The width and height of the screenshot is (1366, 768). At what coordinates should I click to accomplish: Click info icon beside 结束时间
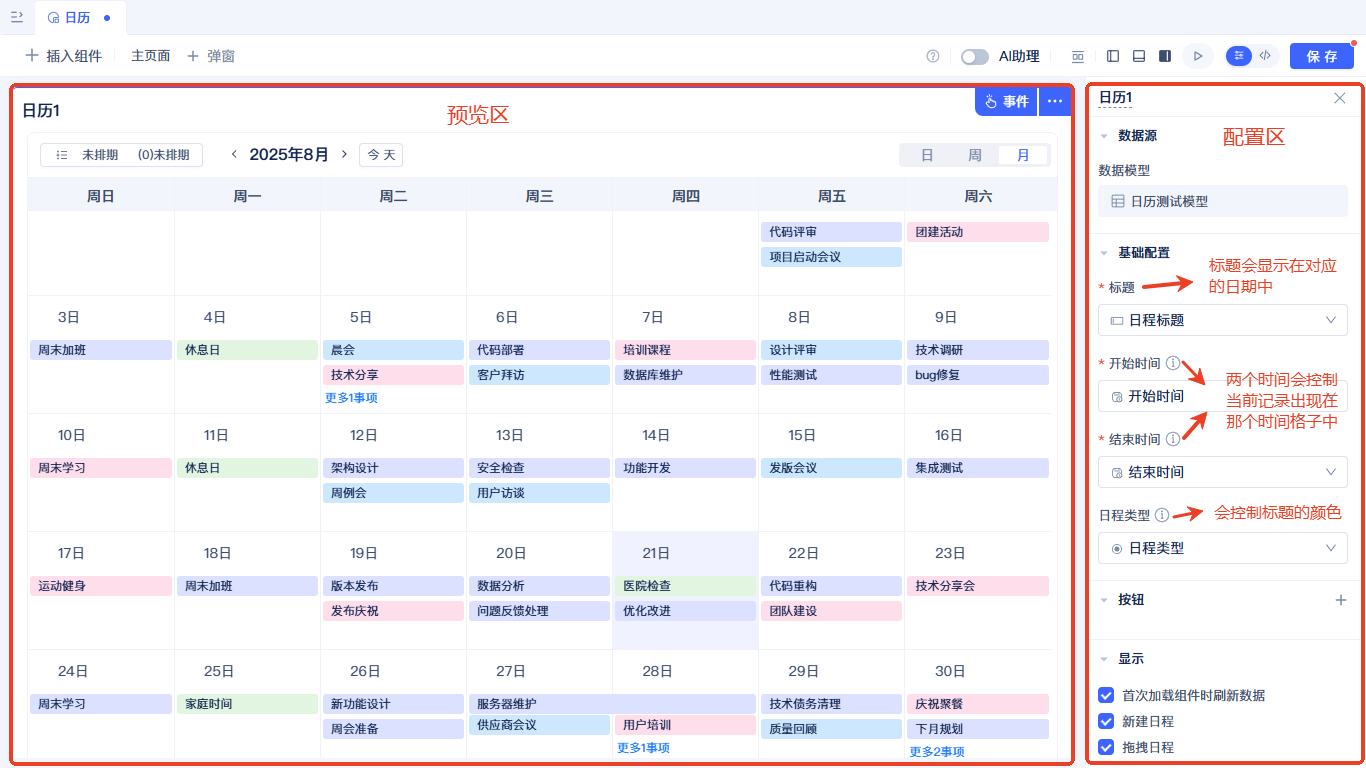tap(1173, 439)
